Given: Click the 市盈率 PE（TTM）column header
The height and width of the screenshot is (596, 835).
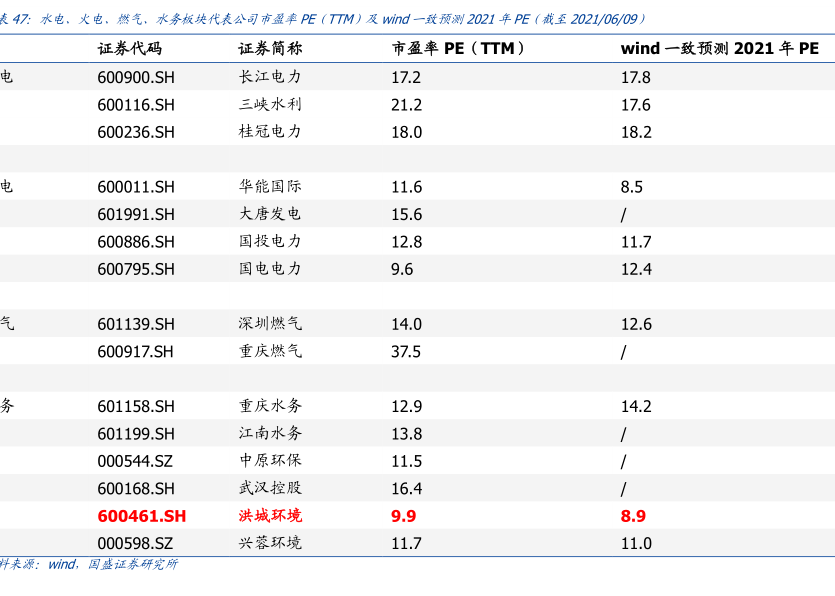Looking at the screenshot, I should 458,49.
